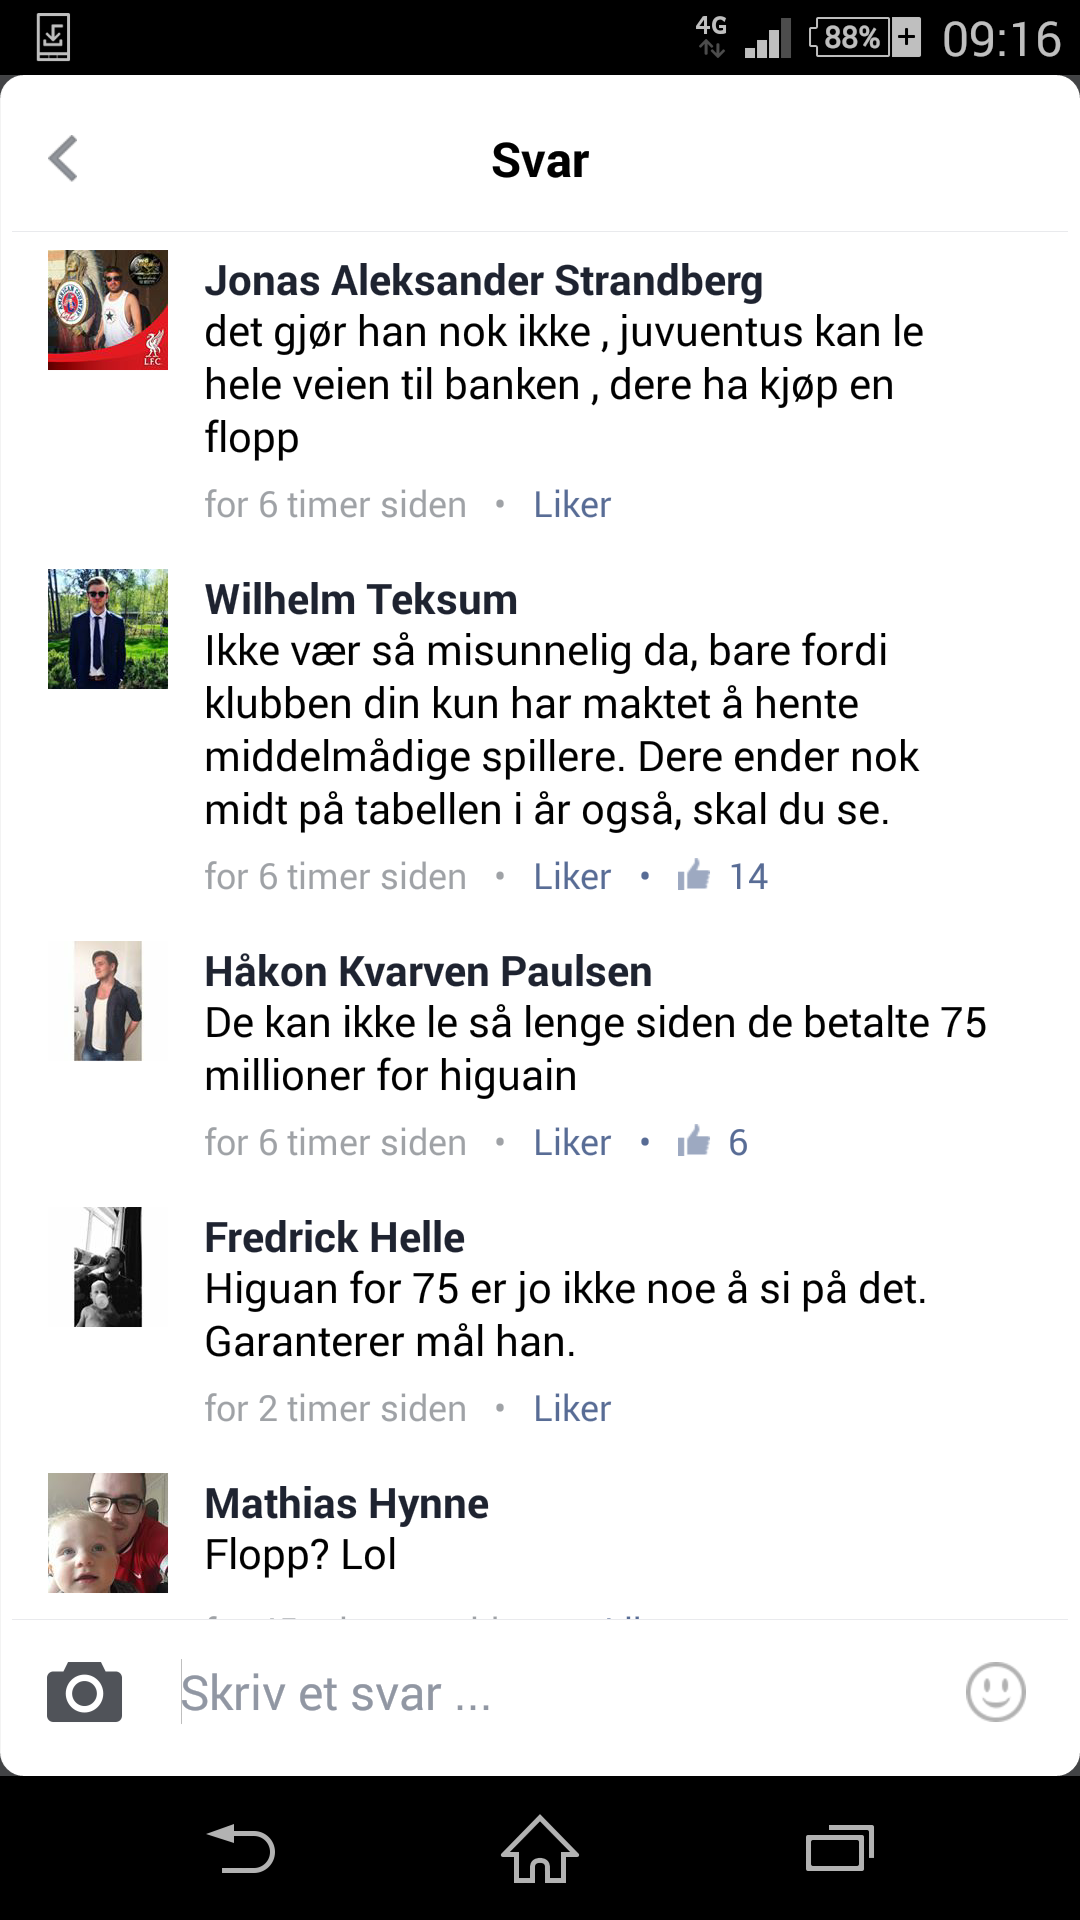Focus the 'Skriv et svar' reply field
Viewport: 1080px width, 1920px height.
coord(560,1692)
